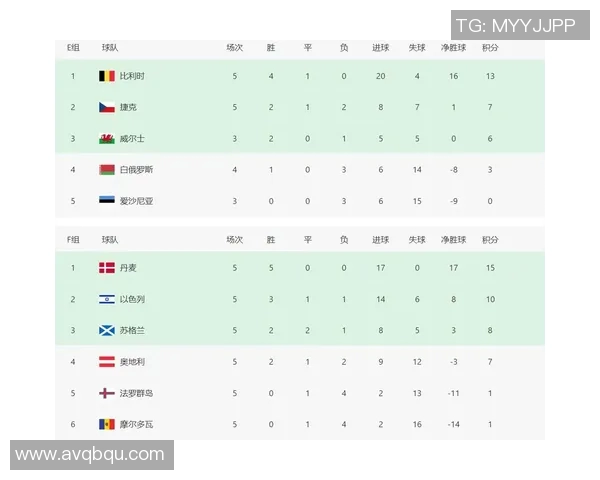Click the E组 group header label
The width and height of the screenshot is (600, 480).
73,47
